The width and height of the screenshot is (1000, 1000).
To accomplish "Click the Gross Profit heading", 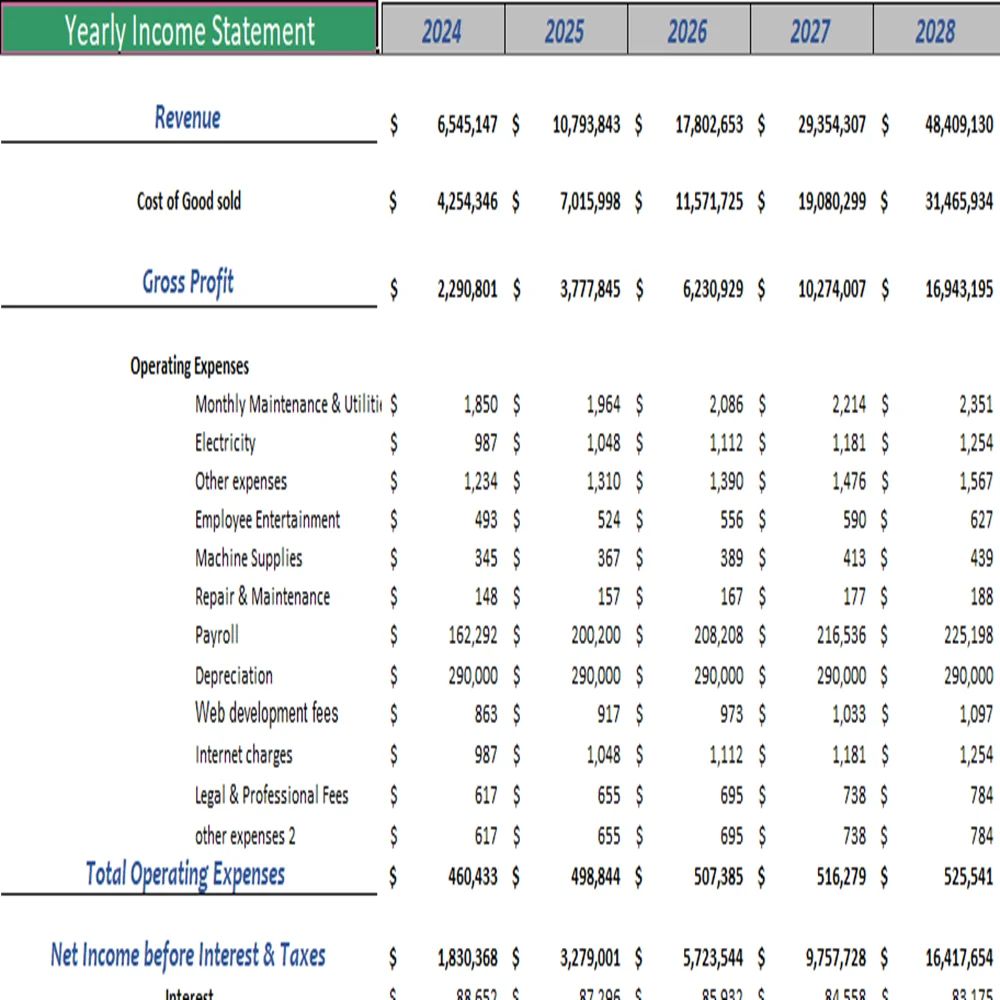I will [x=187, y=283].
